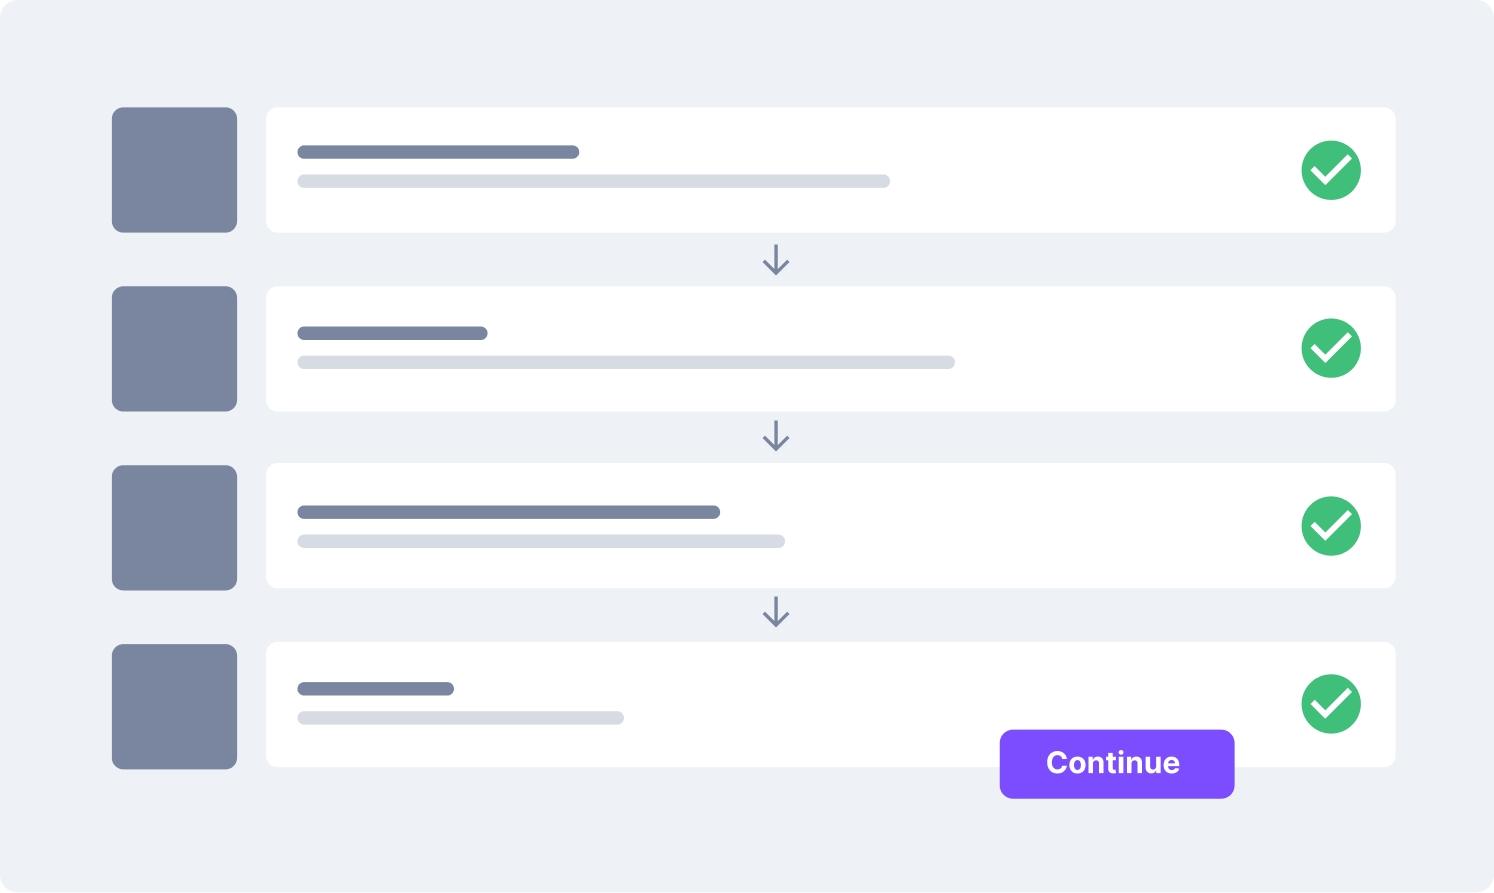Click the down arrow between third and fourth steps
The height and width of the screenshot is (893, 1494).
776,612
